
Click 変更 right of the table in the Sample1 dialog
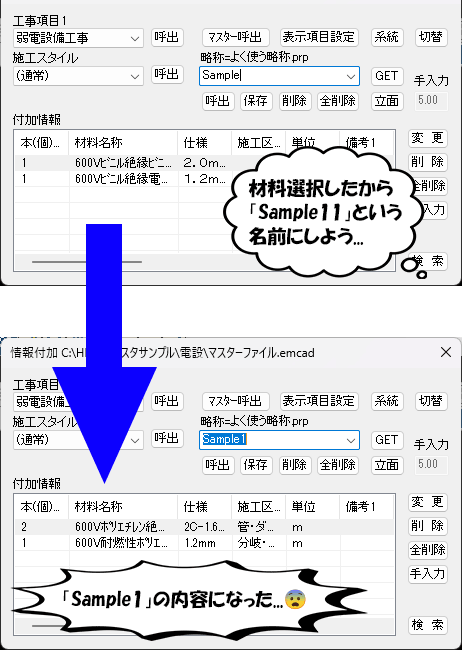[428, 502]
